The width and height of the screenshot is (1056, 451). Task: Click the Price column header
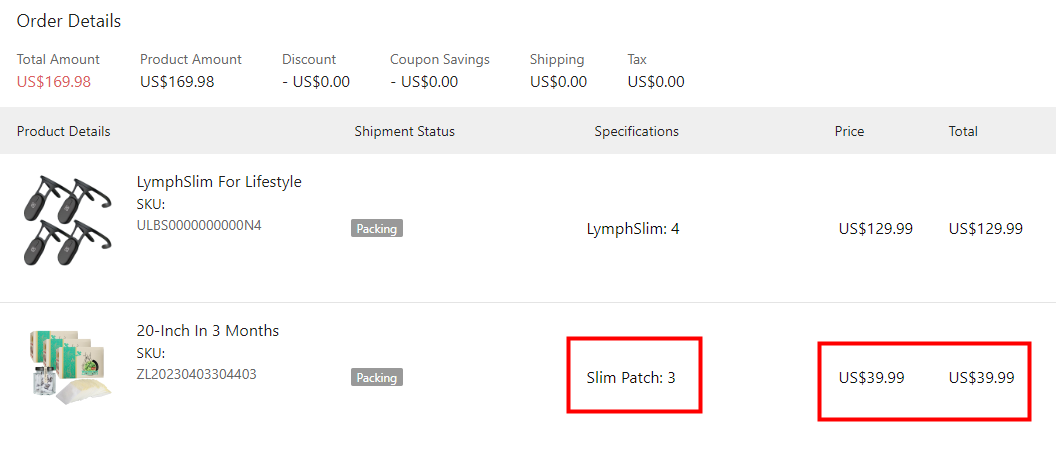pyautogui.click(x=849, y=131)
